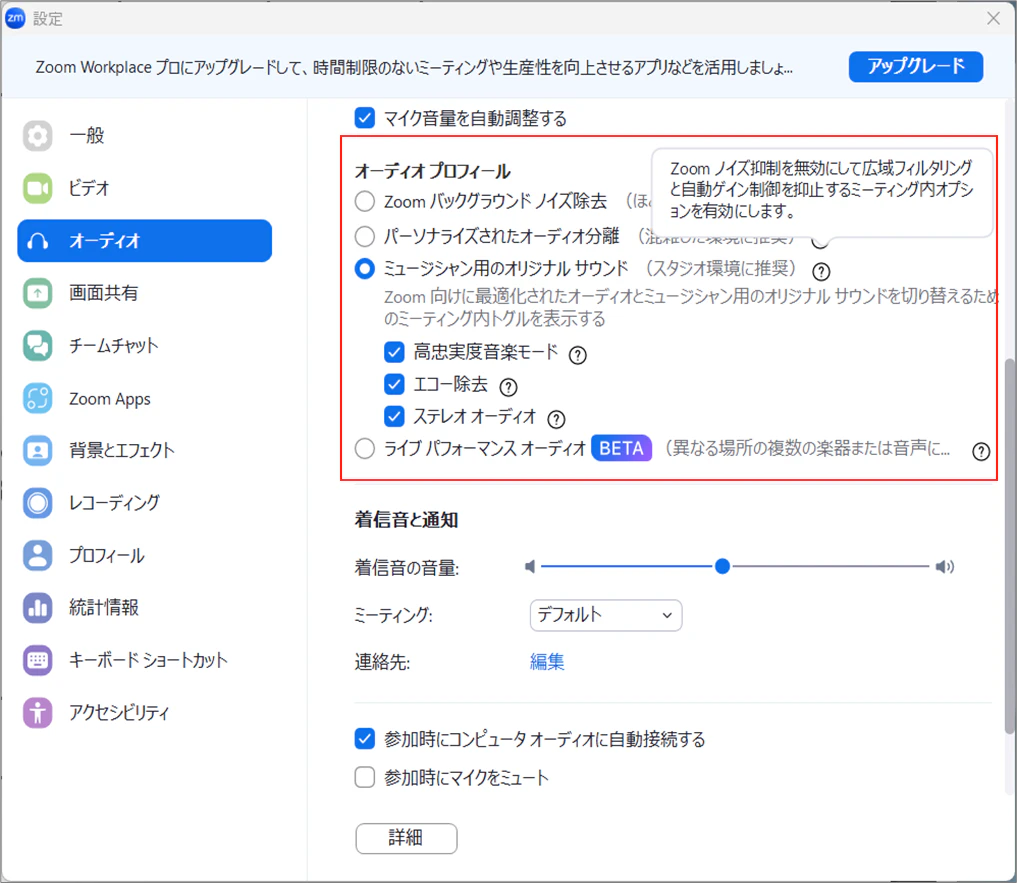Click the low volume speaker icon

[530, 567]
